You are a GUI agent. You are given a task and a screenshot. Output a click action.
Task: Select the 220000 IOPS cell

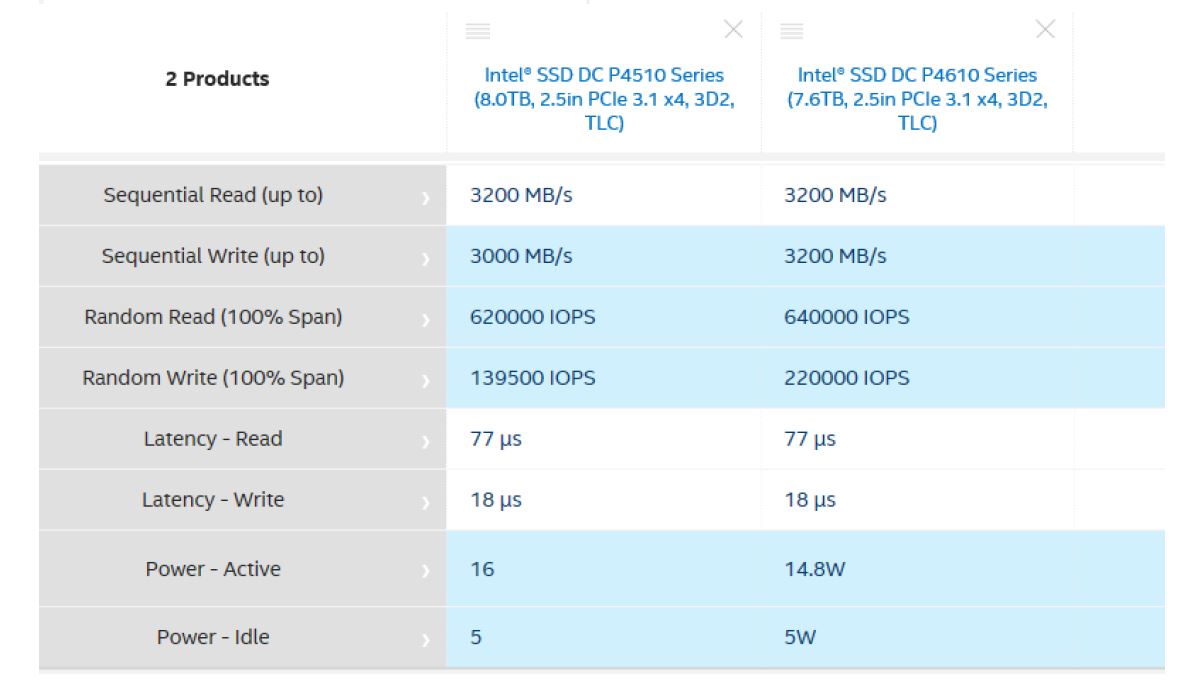pyautogui.click(x=847, y=378)
